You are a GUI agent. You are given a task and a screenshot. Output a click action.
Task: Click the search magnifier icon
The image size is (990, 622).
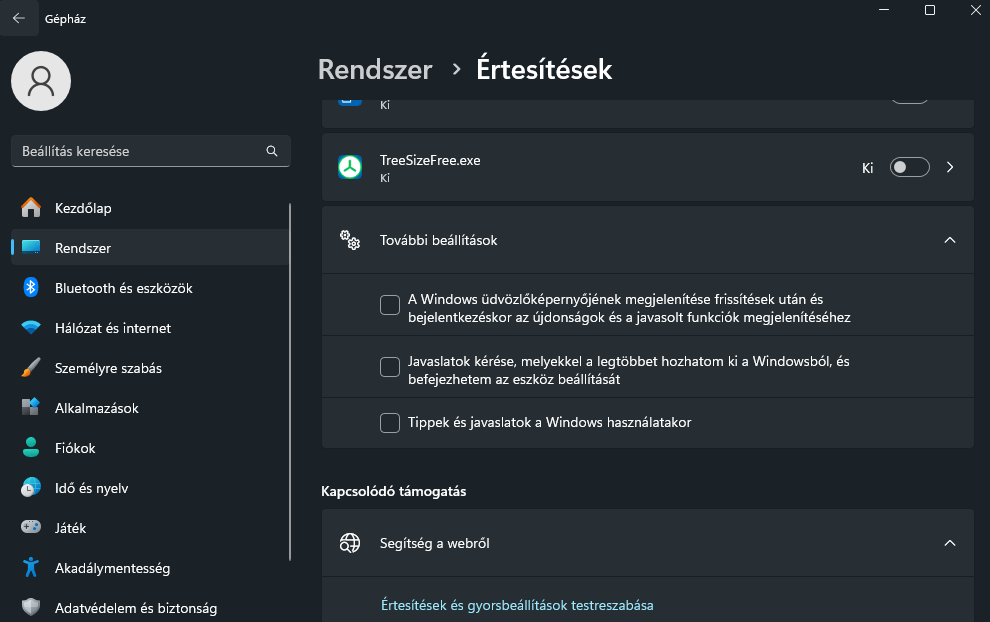(x=272, y=151)
